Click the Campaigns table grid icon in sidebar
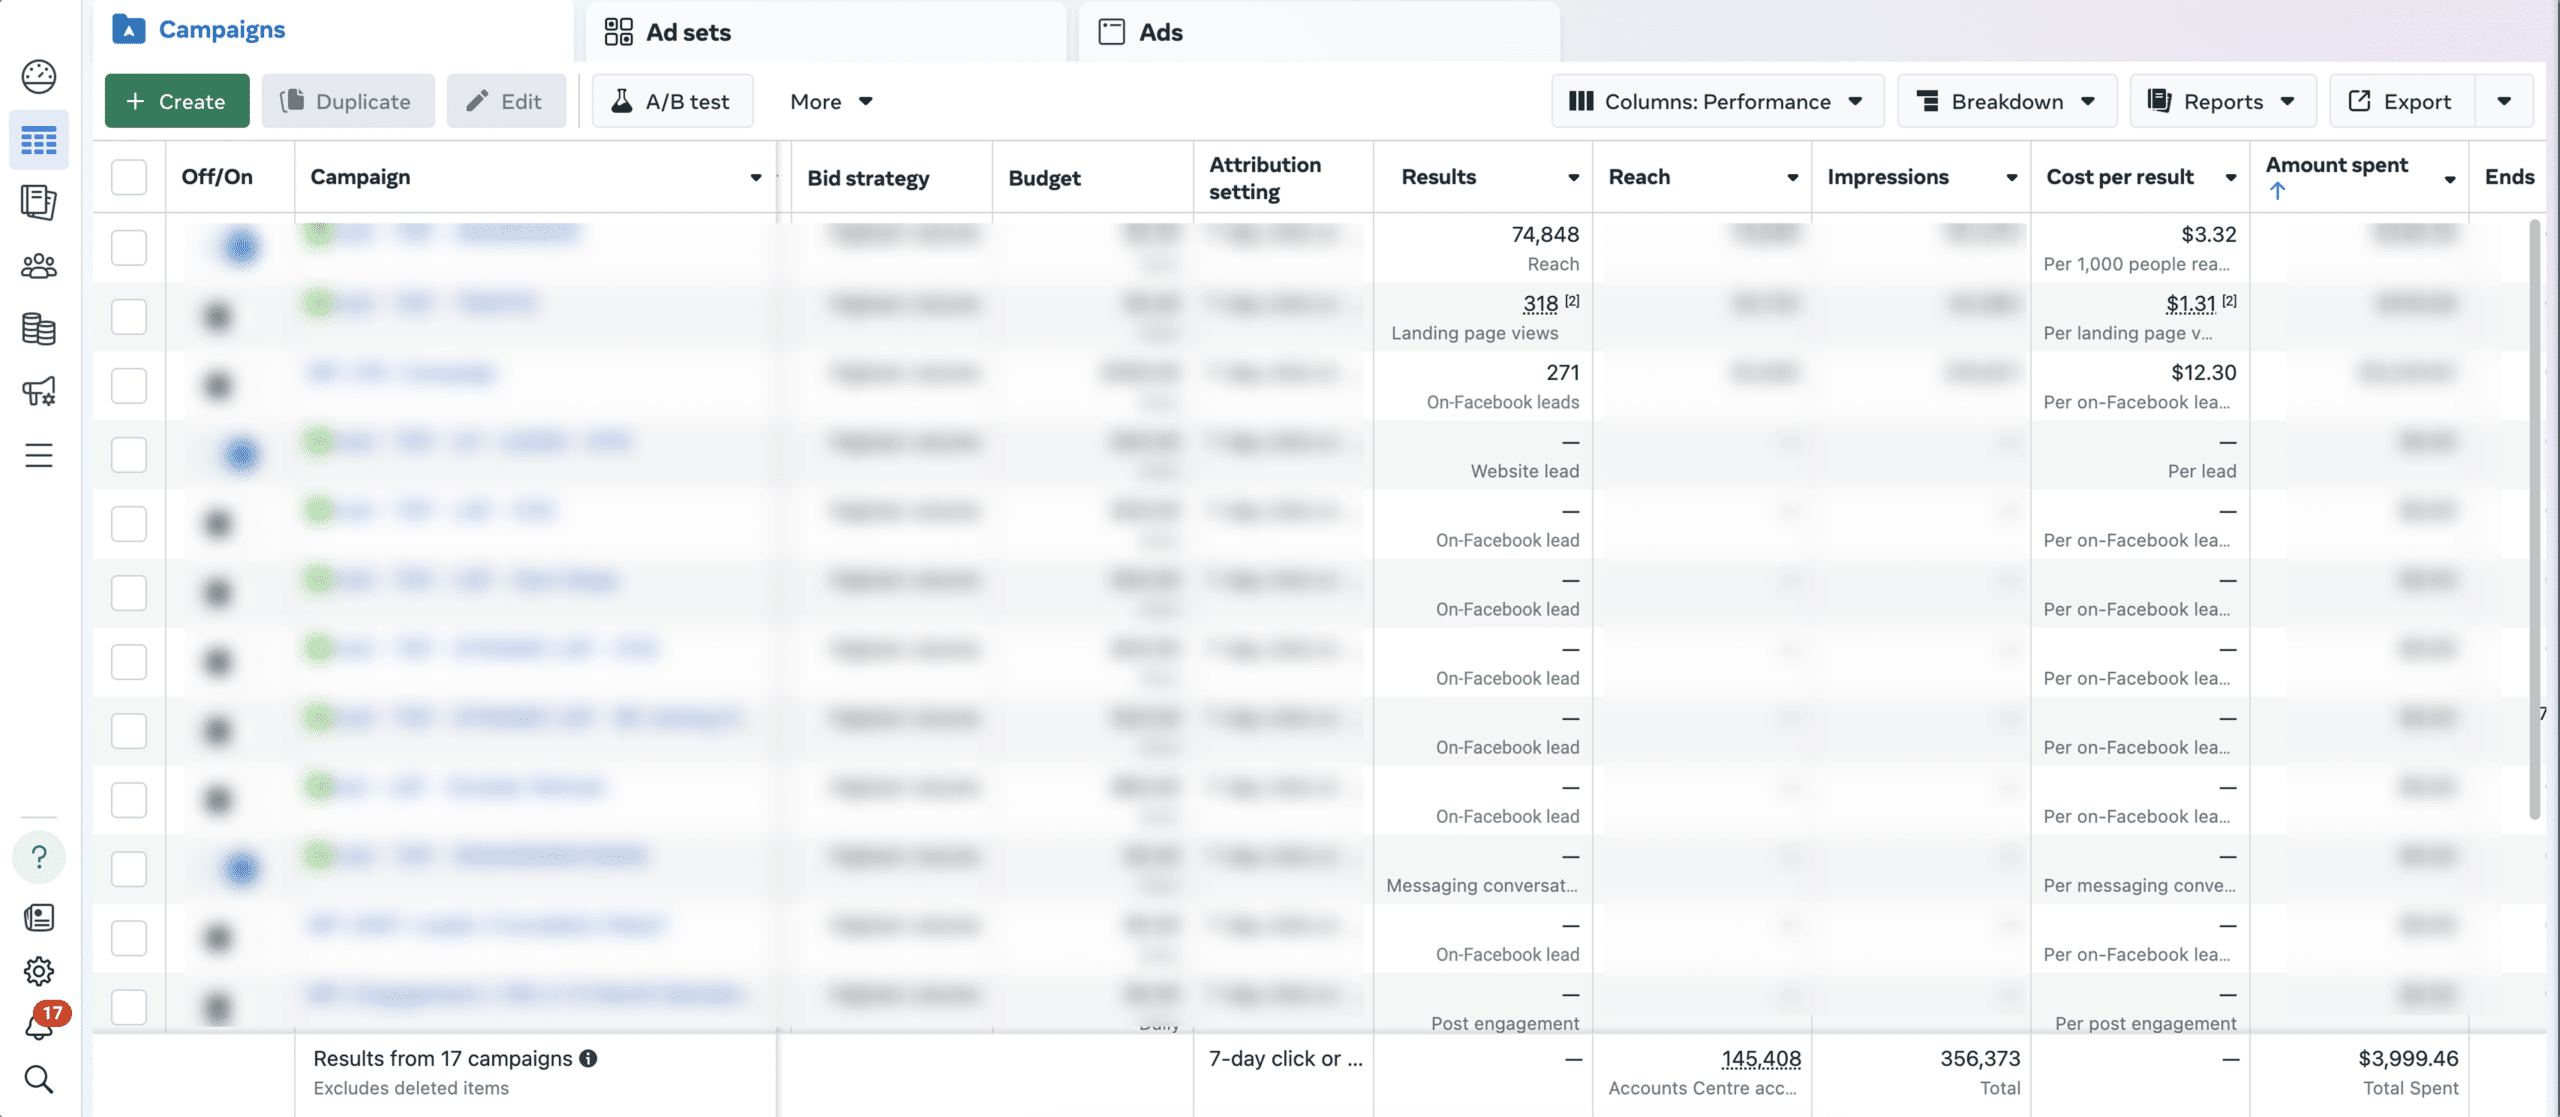Screen dimensions: 2560x1117 tap(39, 140)
